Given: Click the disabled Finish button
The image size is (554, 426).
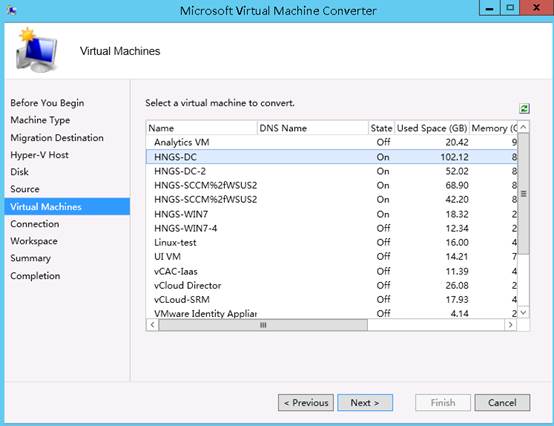Looking at the screenshot, I should (x=443, y=403).
